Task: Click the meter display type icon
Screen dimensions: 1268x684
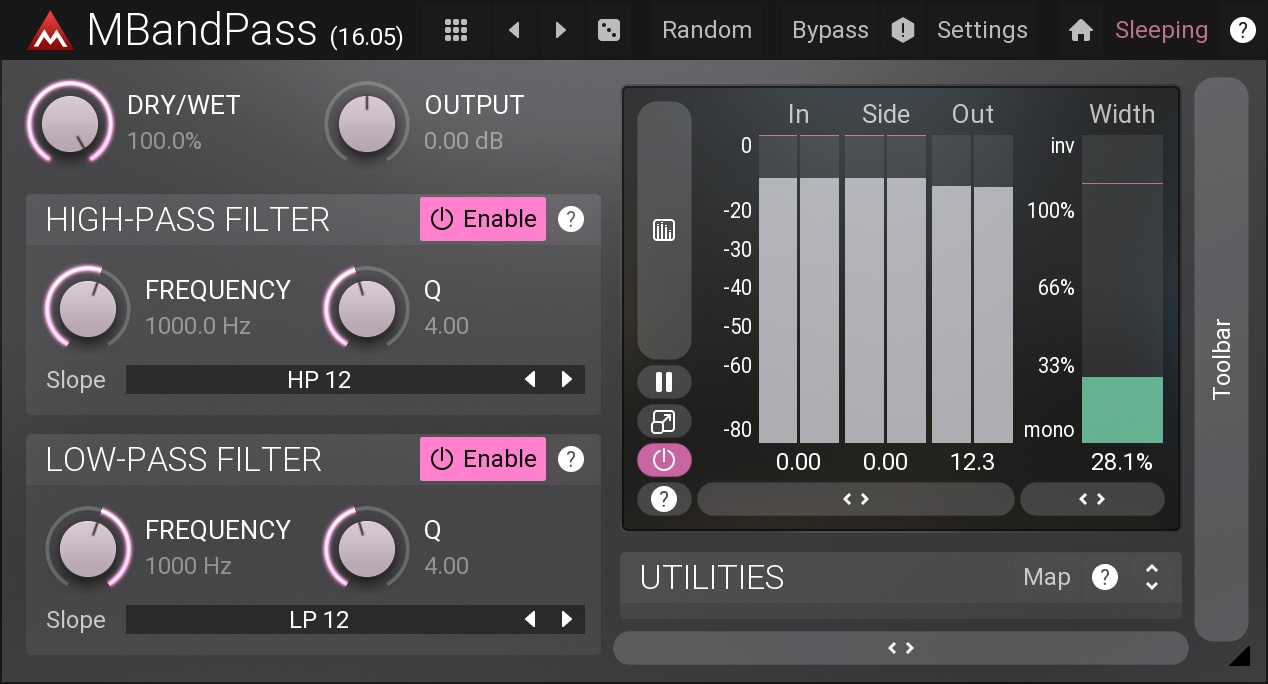Action: 664,231
